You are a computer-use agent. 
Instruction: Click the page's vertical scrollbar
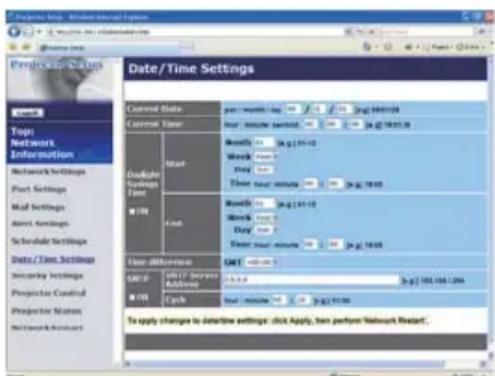(x=490, y=208)
